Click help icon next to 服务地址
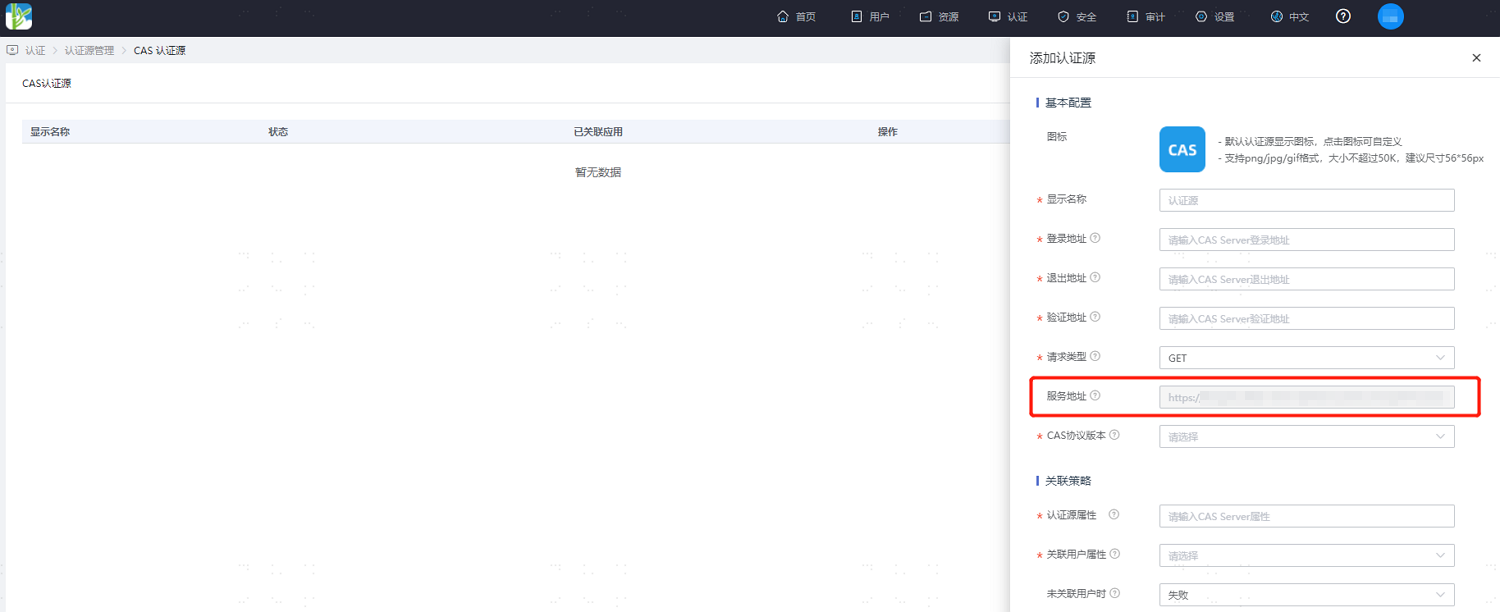 [1095, 396]
